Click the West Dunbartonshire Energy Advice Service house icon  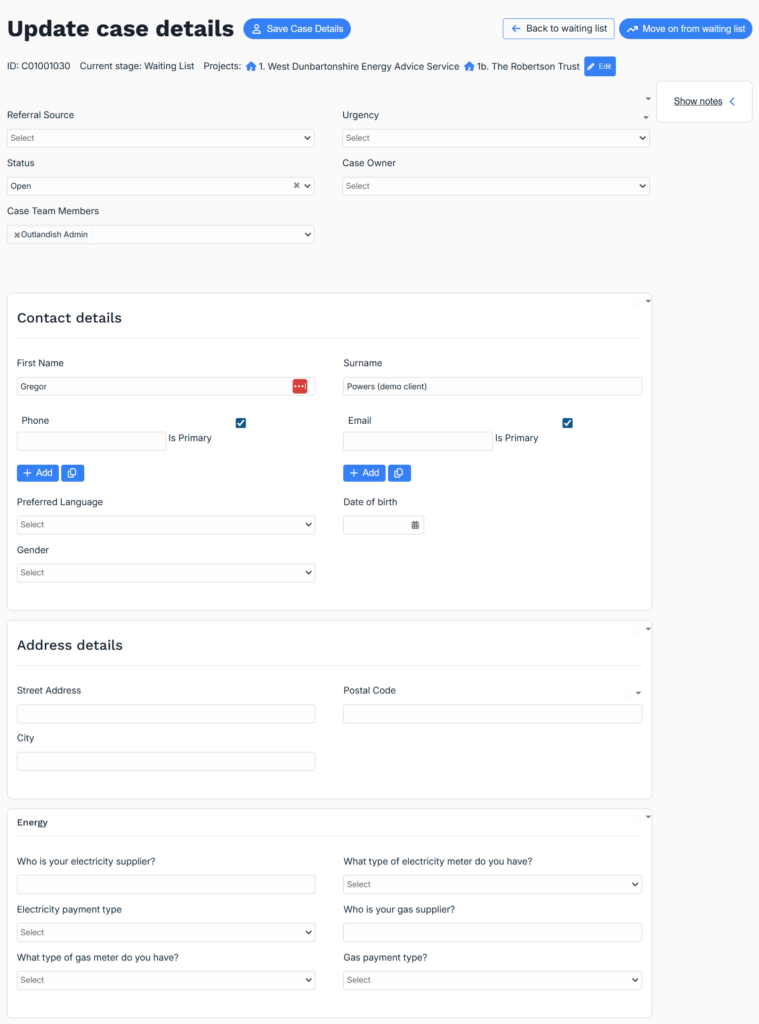click(x=251, y=67)
